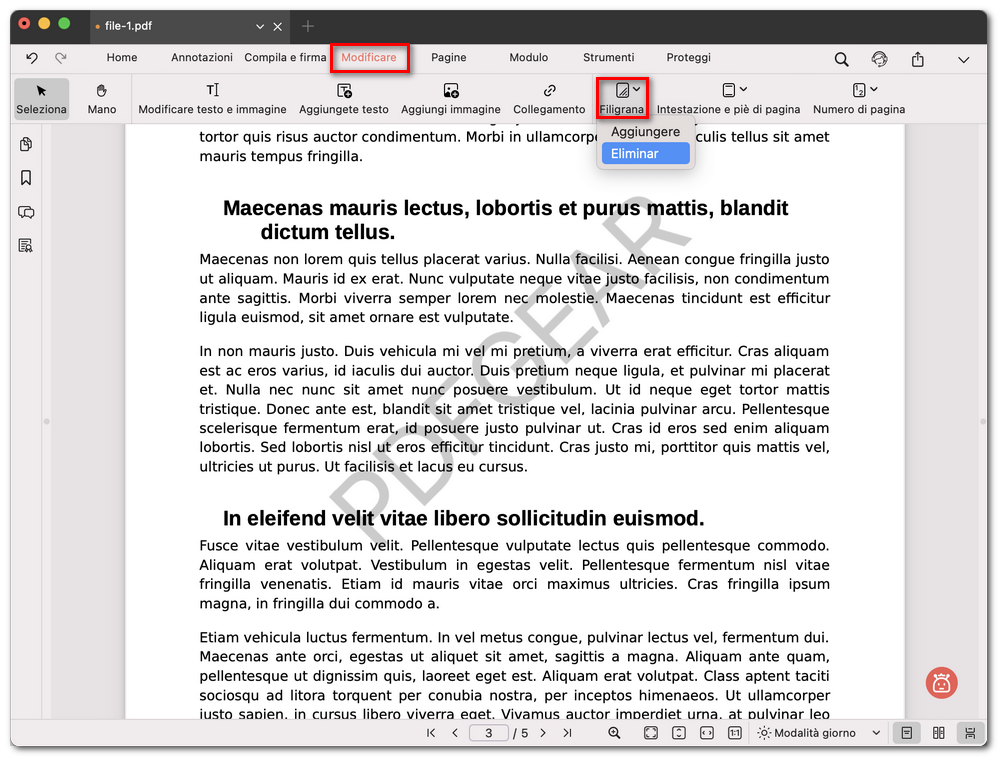Select the Mano (hand) tool
Screen dimensions: 998x757
point(101,98)
